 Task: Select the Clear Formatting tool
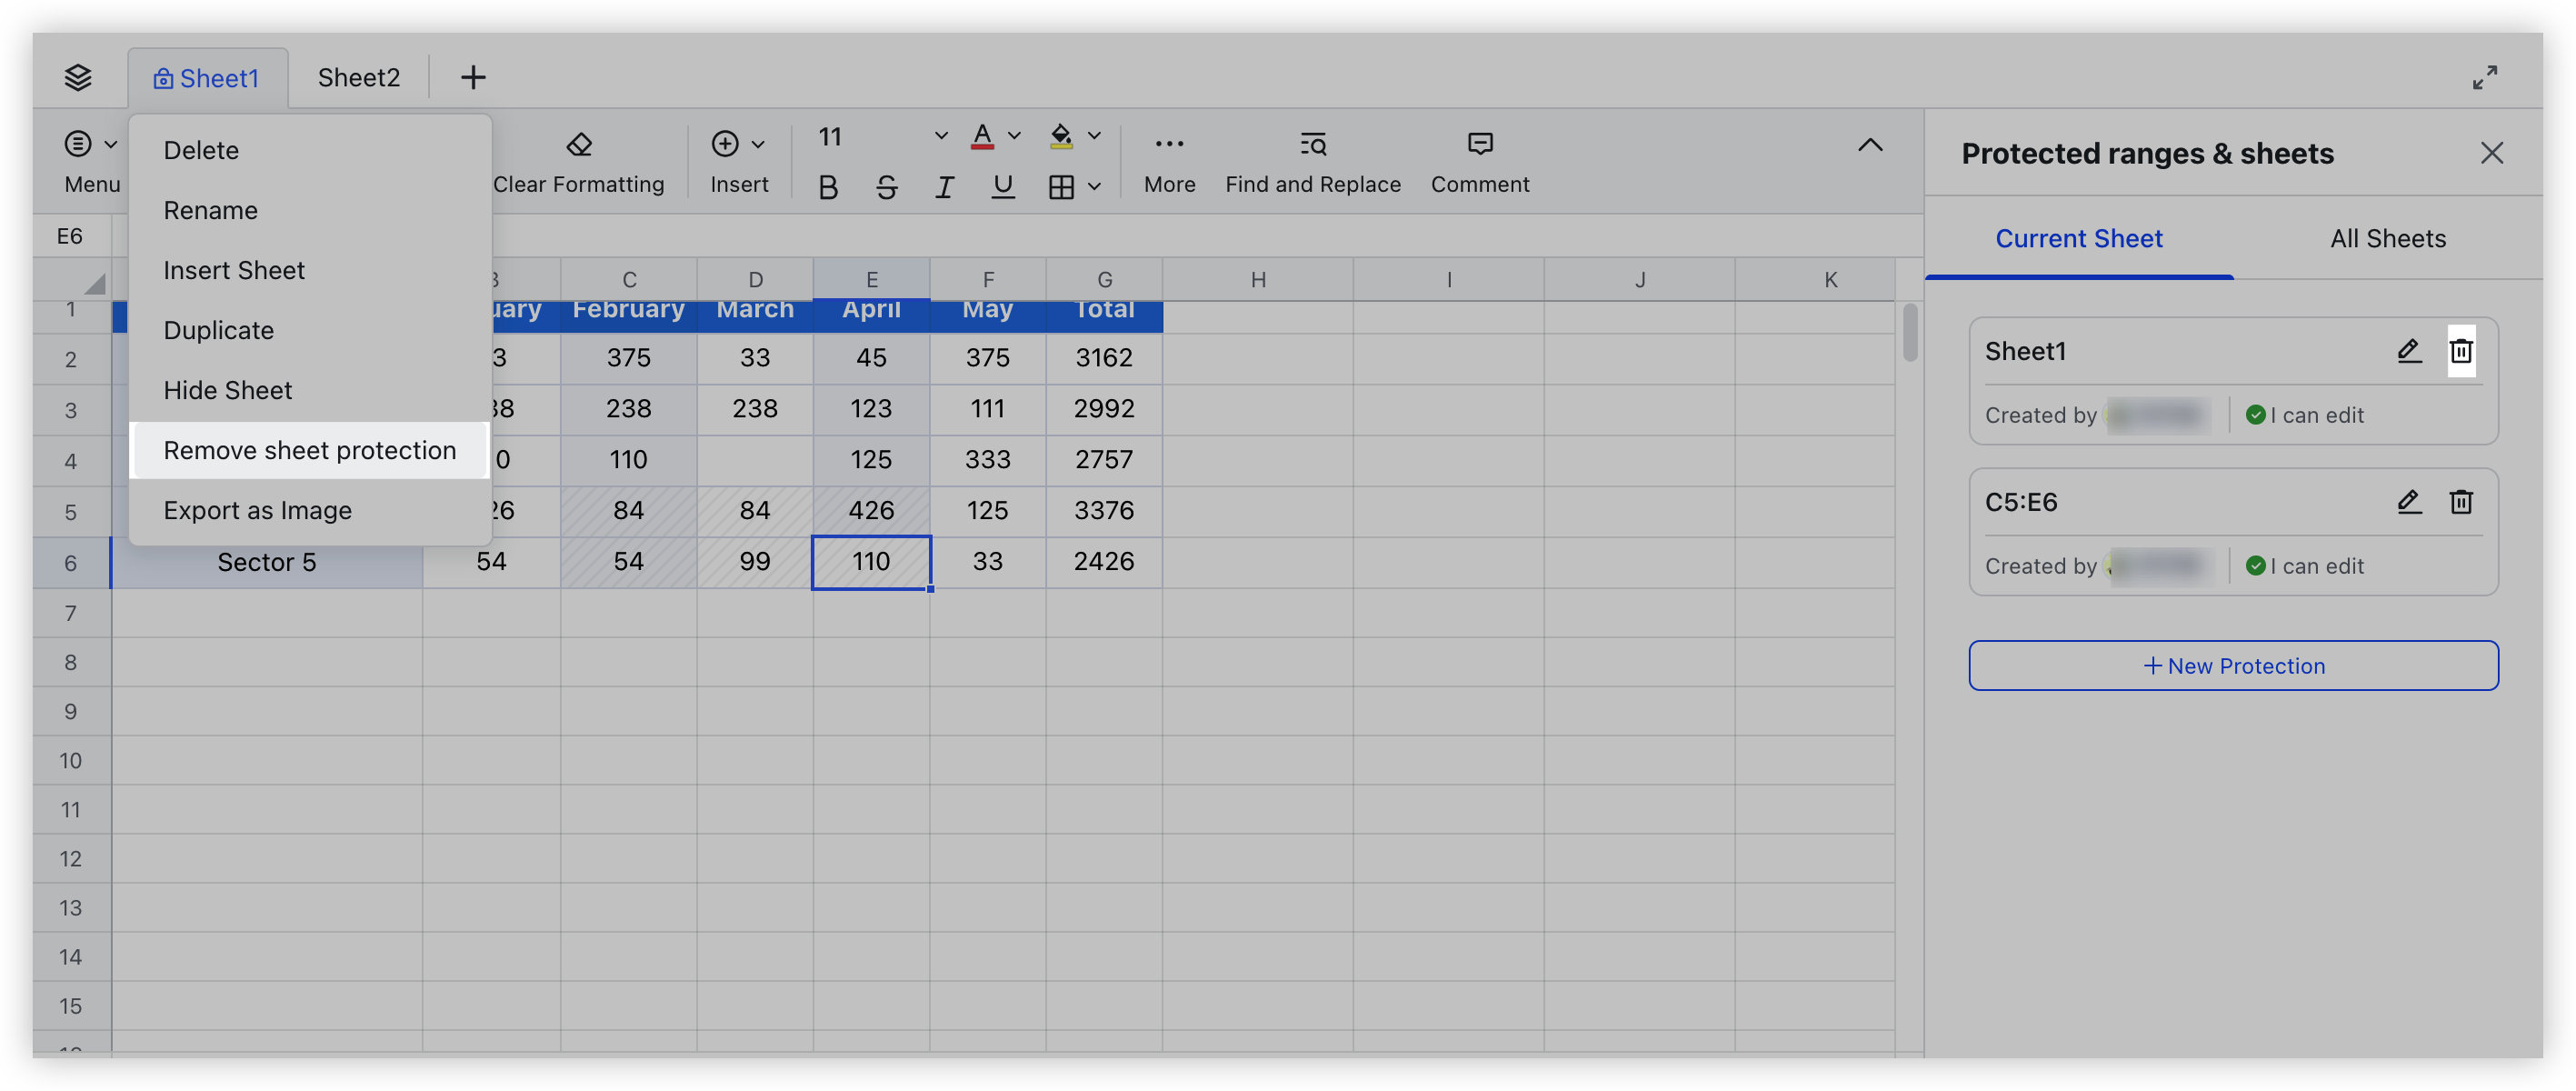click(579, 160)
